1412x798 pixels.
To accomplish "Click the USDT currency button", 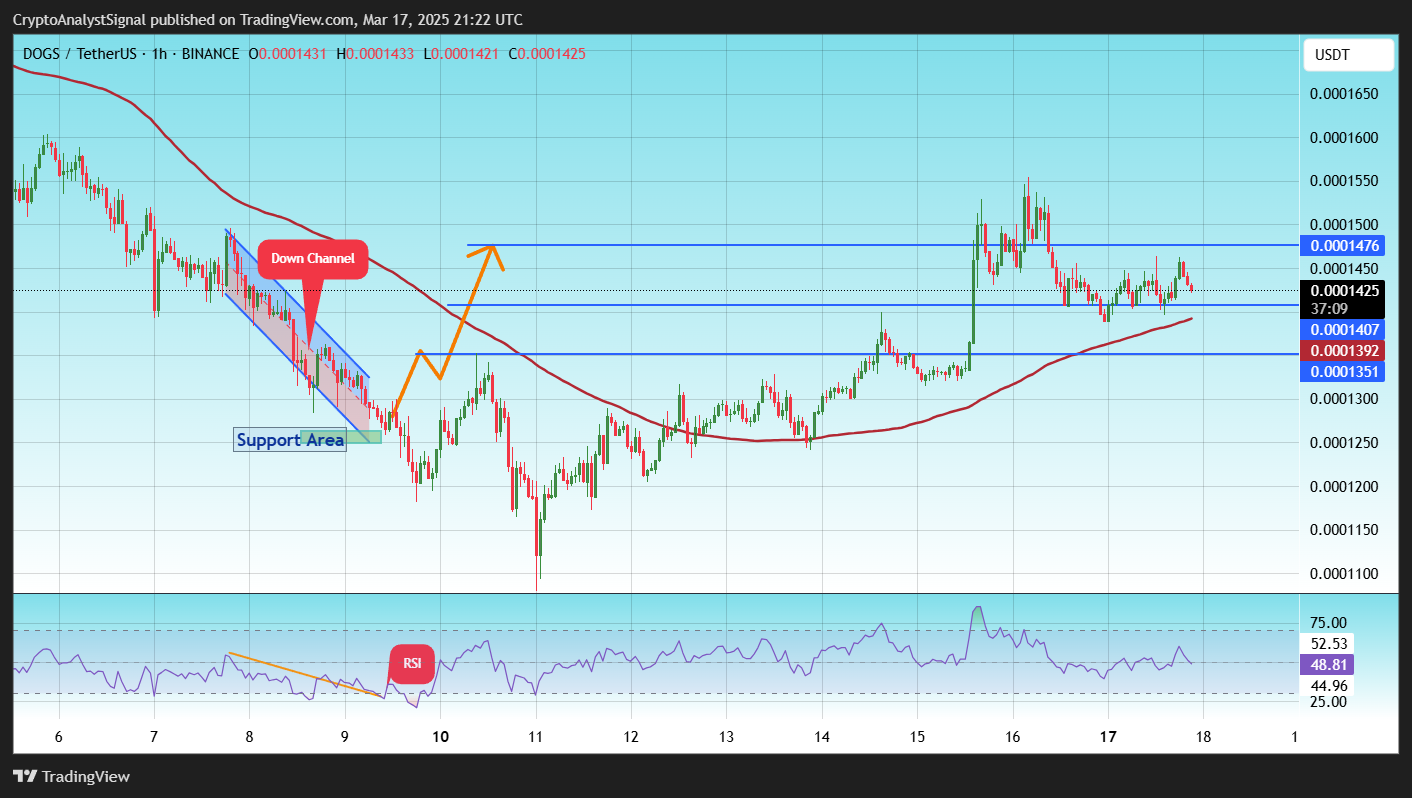I will click(x=1349, y=55).
